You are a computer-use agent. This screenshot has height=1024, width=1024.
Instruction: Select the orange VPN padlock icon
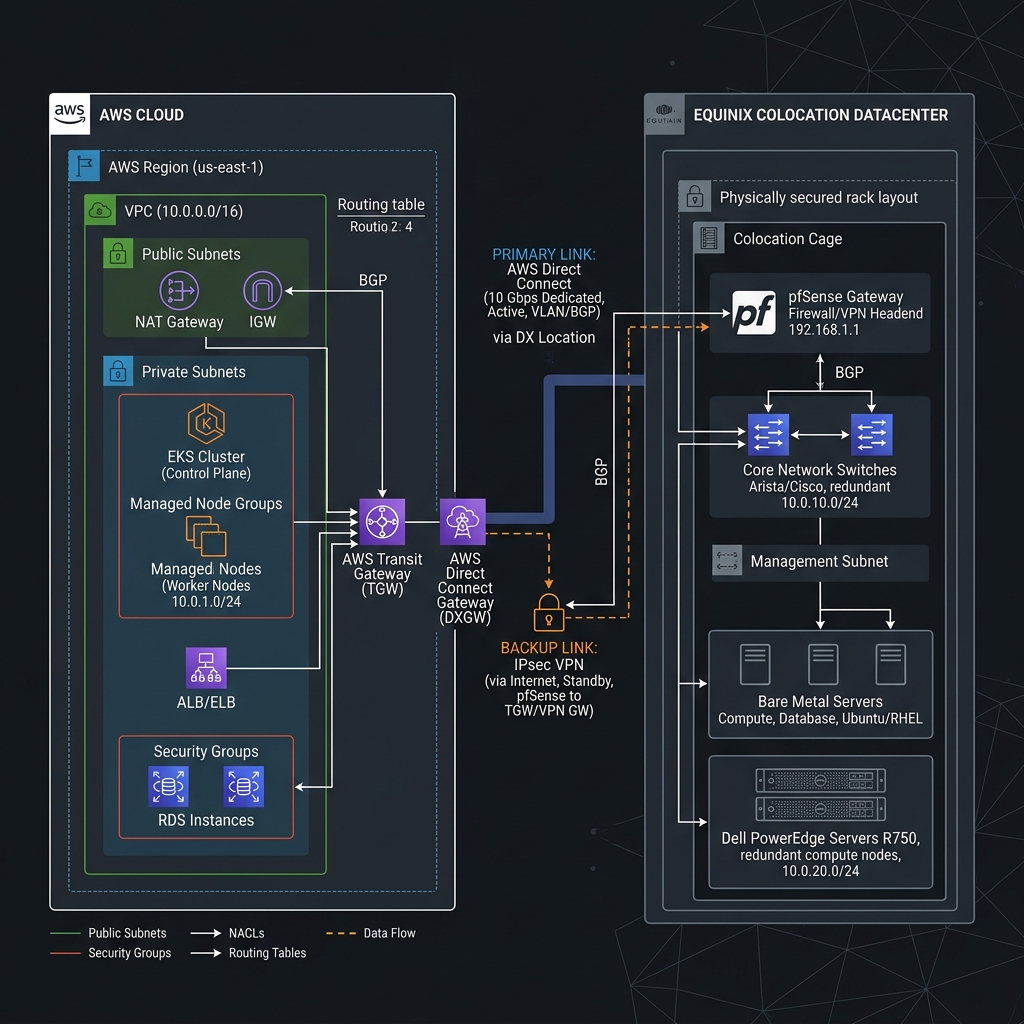(549, 613)
